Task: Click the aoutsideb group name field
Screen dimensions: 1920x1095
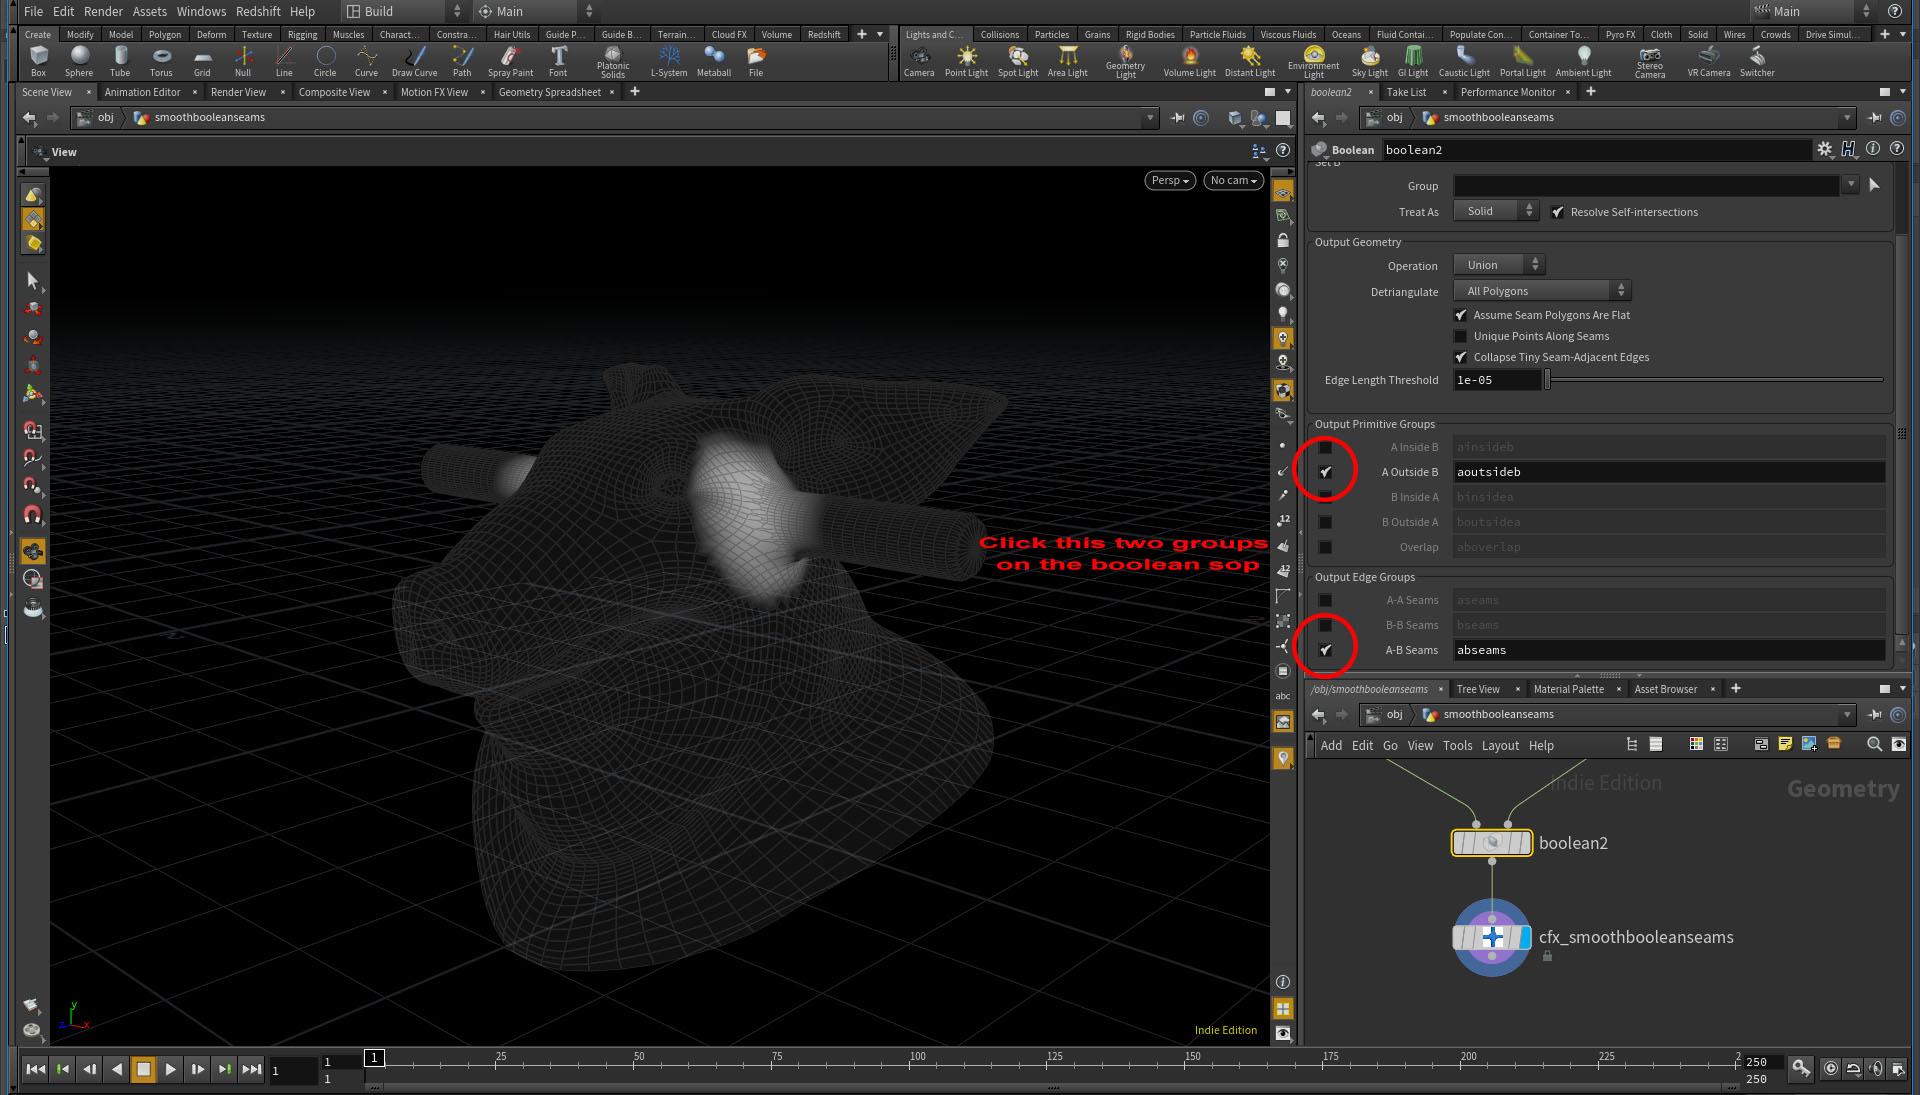Action: point(1668,472)
